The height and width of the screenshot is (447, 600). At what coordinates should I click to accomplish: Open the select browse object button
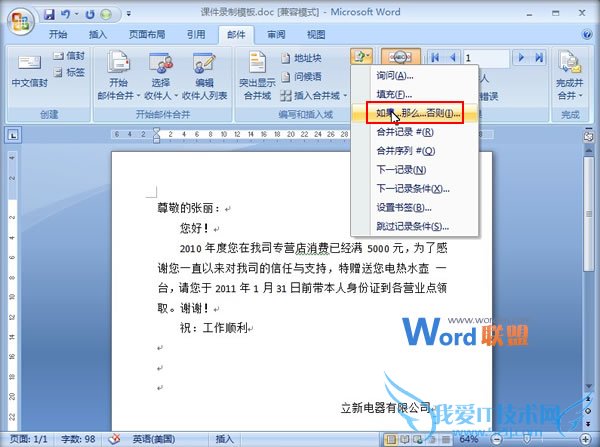click(x=589, y=411)
